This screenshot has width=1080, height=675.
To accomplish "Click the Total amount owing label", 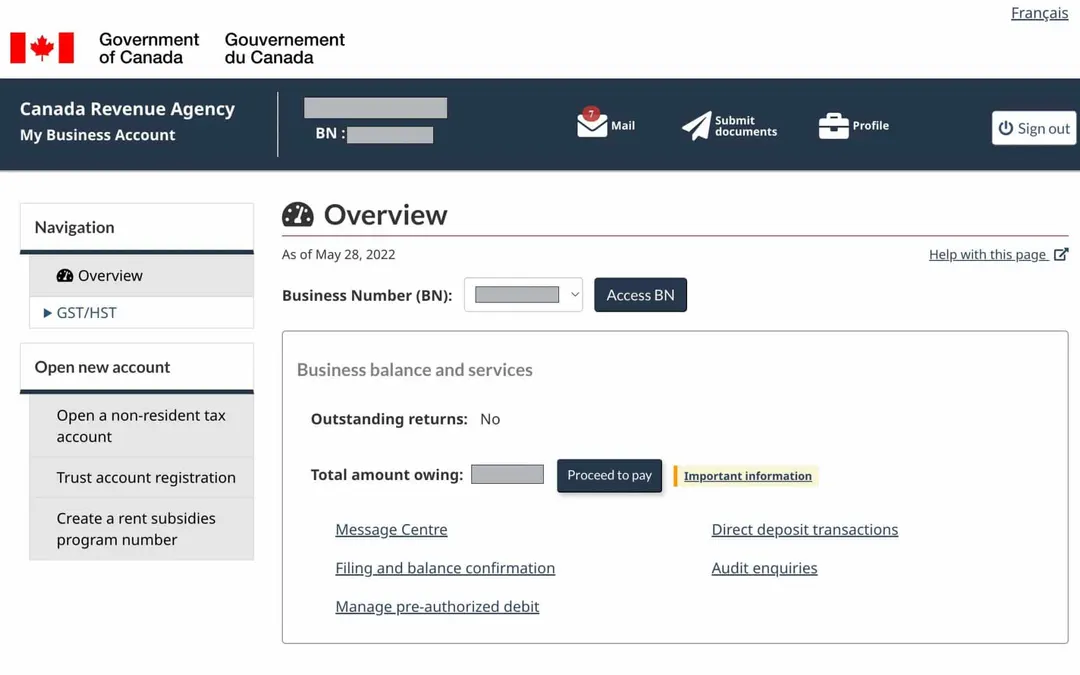I will point(387,475).
